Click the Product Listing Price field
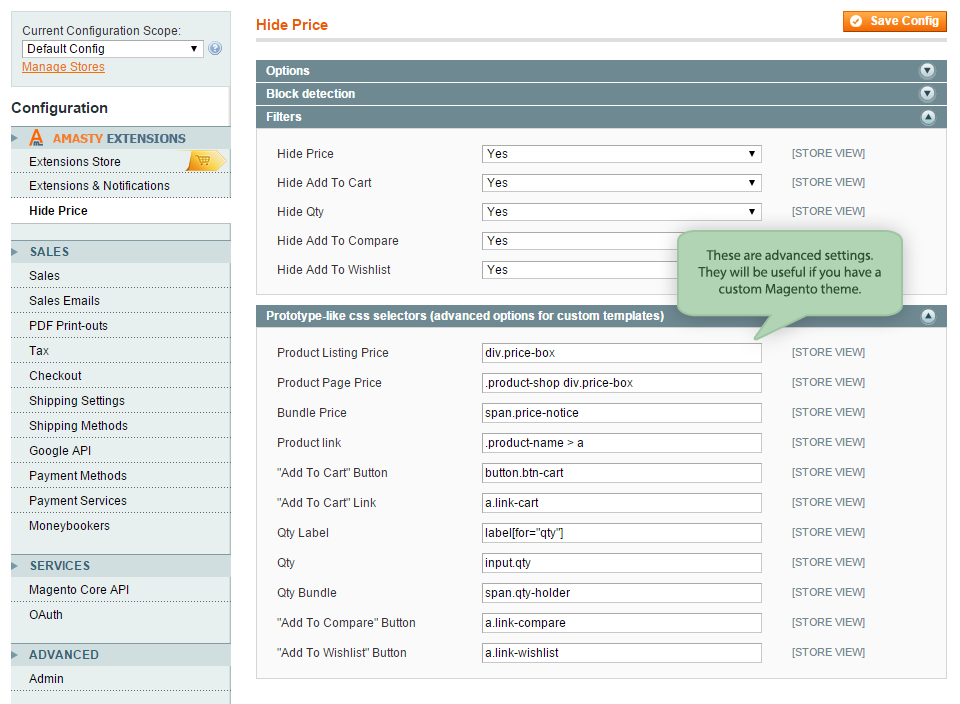 (x=621, y=353)
